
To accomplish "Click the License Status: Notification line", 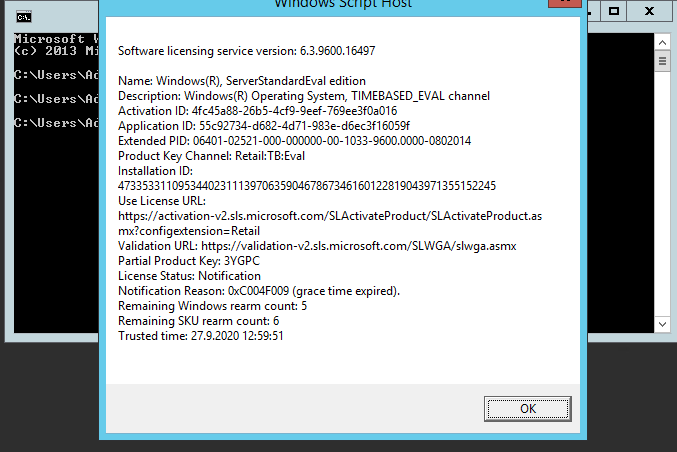I will (189, 275).
